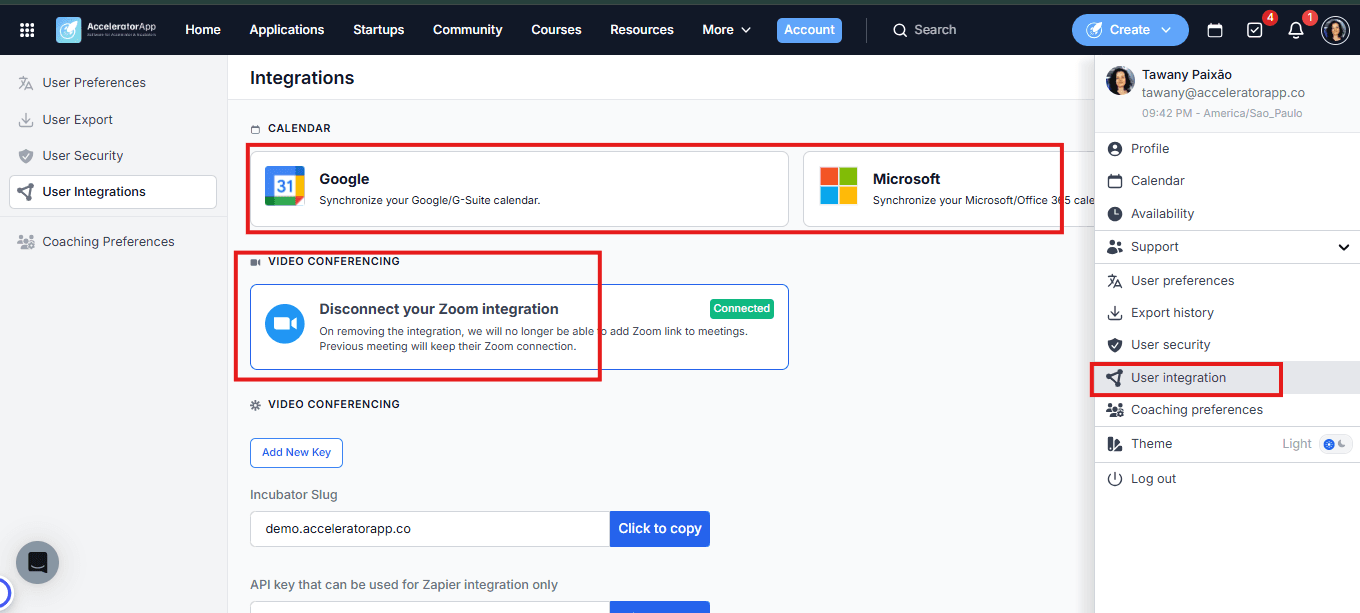Open the calendar icon in top bar

[1215, 30]
